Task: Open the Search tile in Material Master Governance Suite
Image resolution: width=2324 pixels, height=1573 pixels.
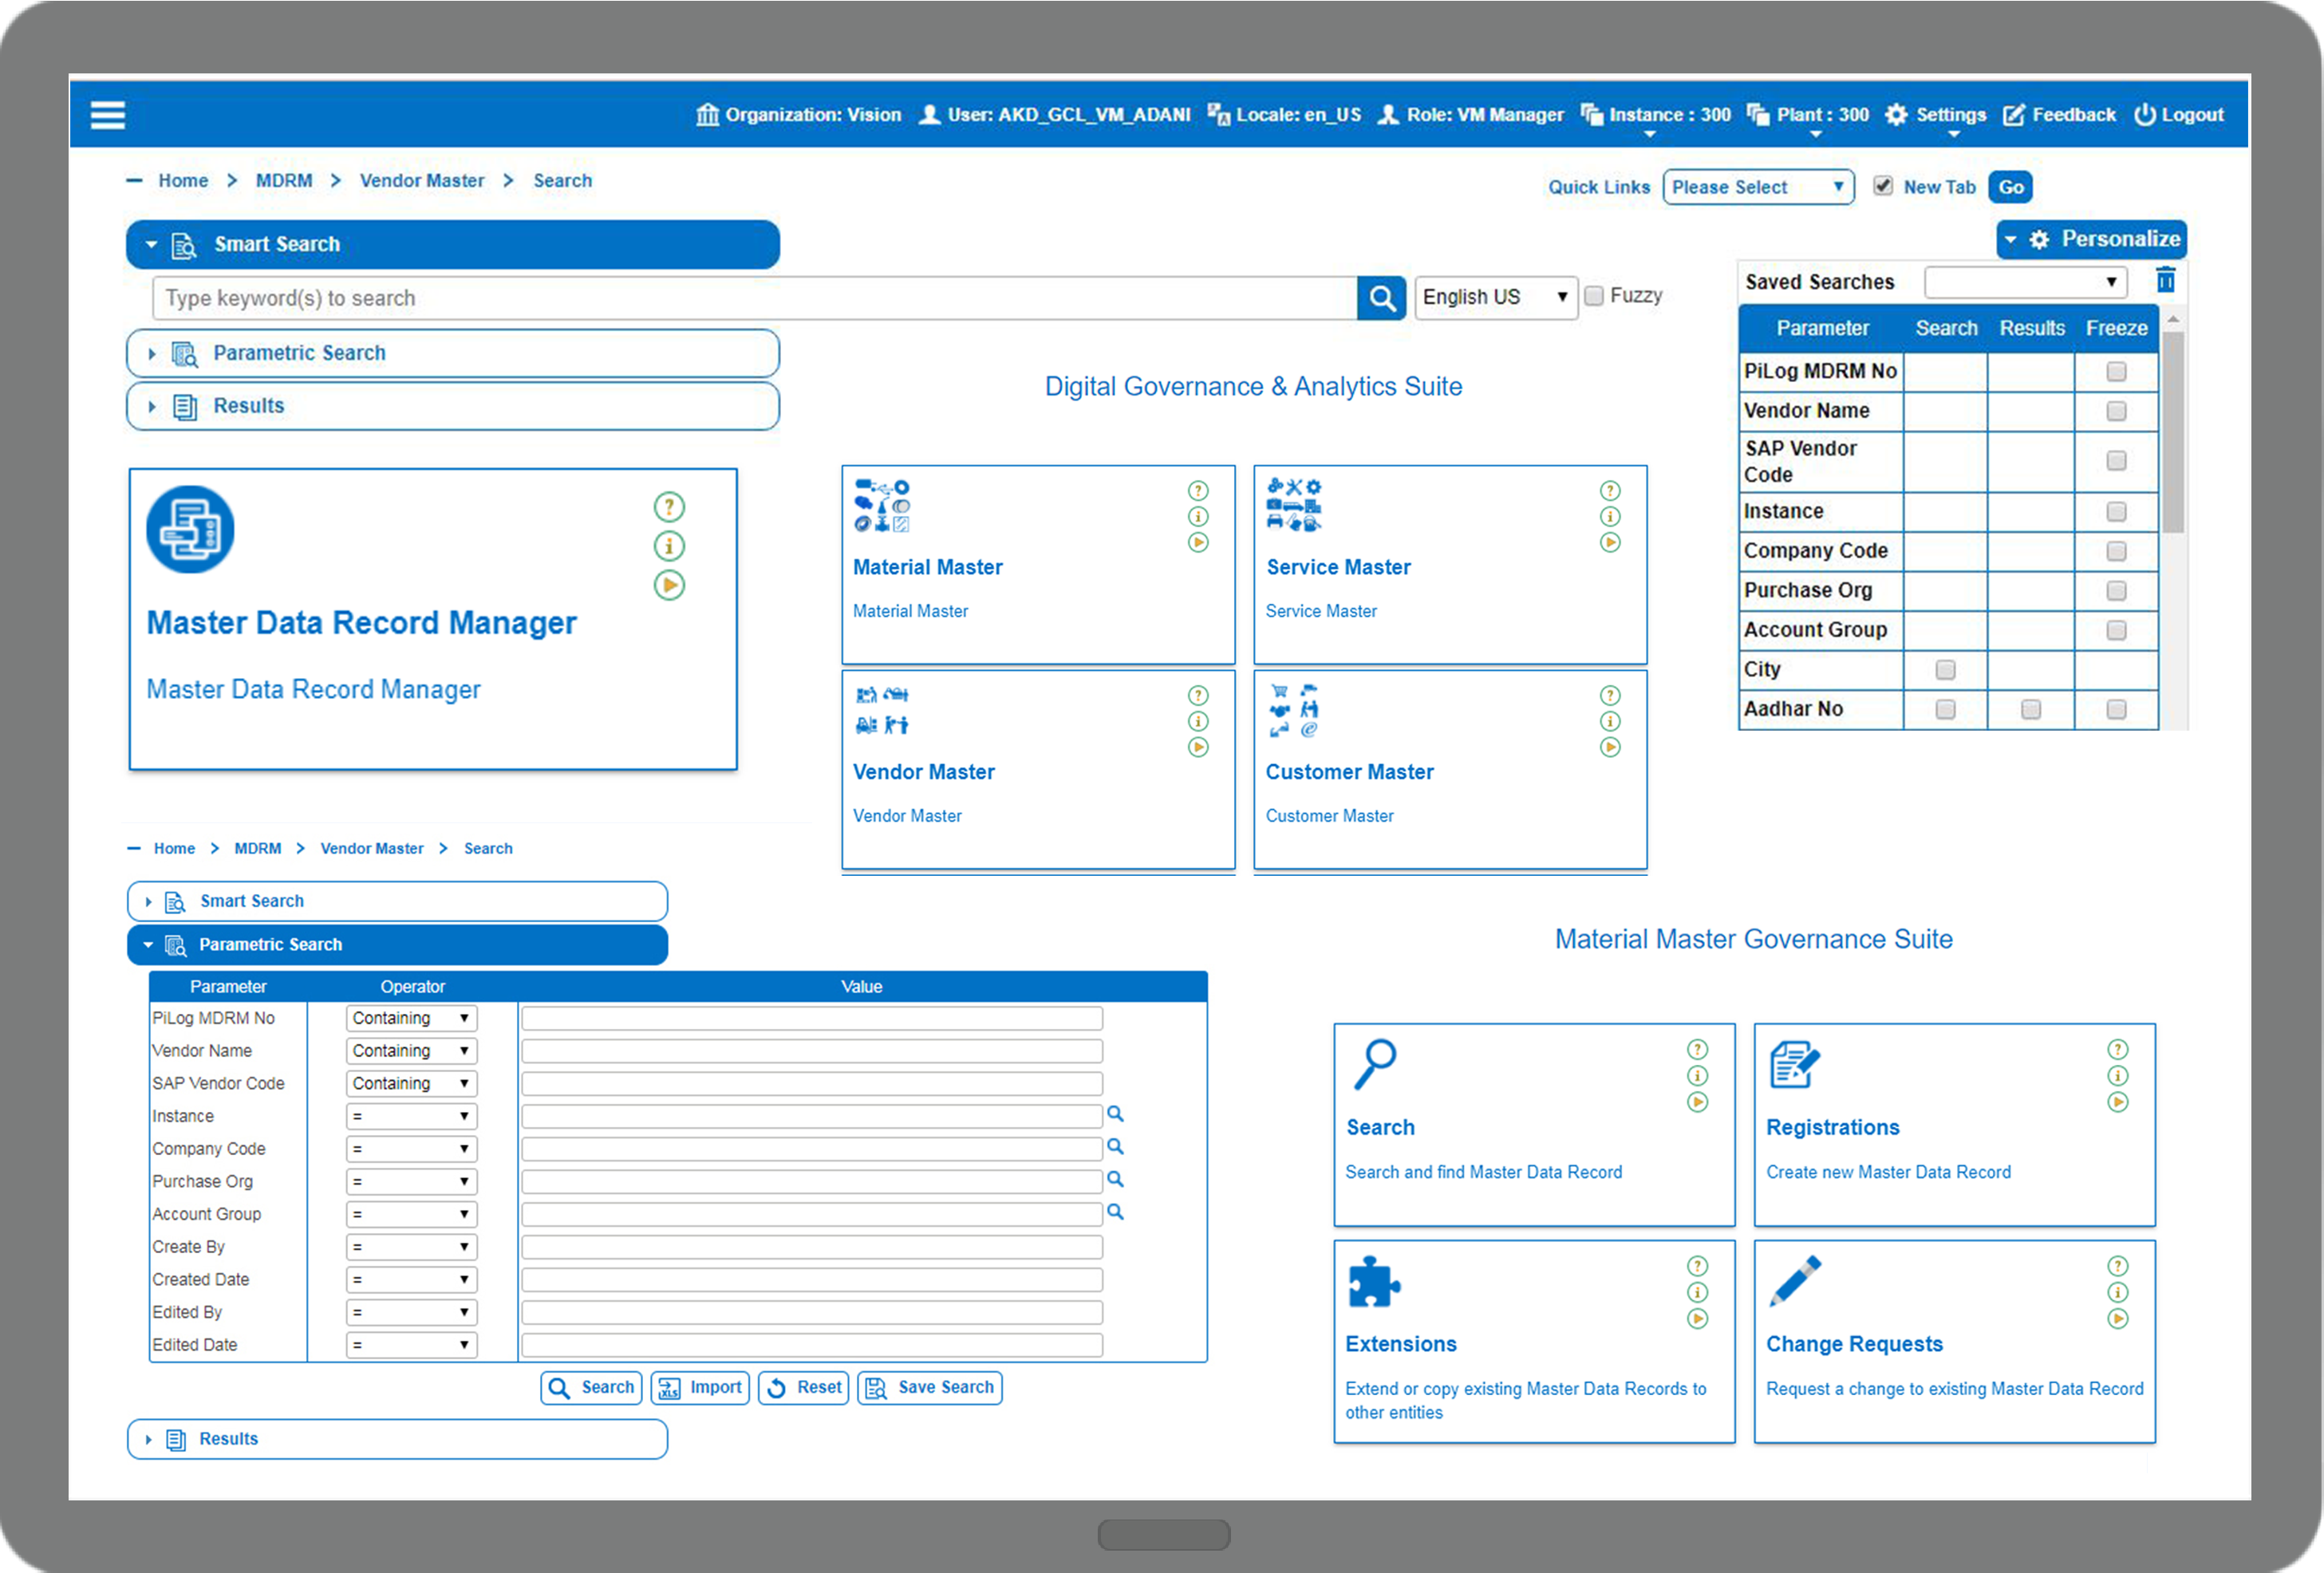Action: [x=1380, y=1127]
